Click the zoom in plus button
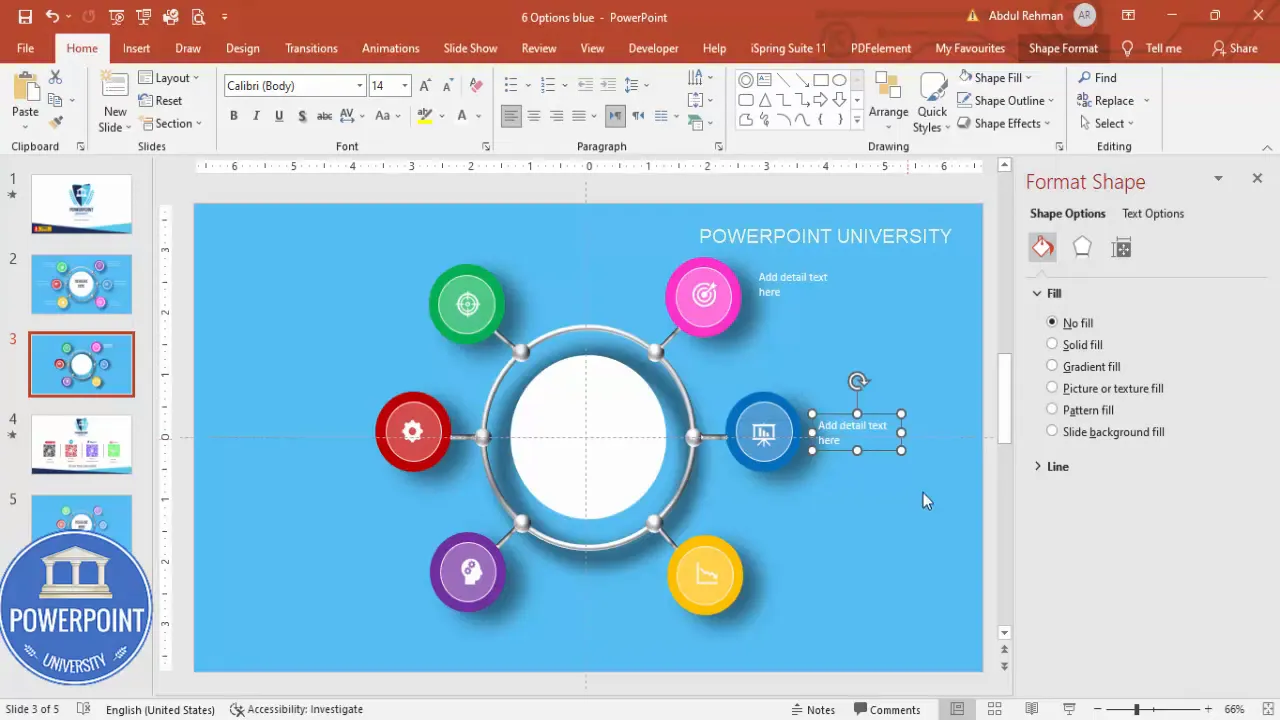 [1207, 709]
